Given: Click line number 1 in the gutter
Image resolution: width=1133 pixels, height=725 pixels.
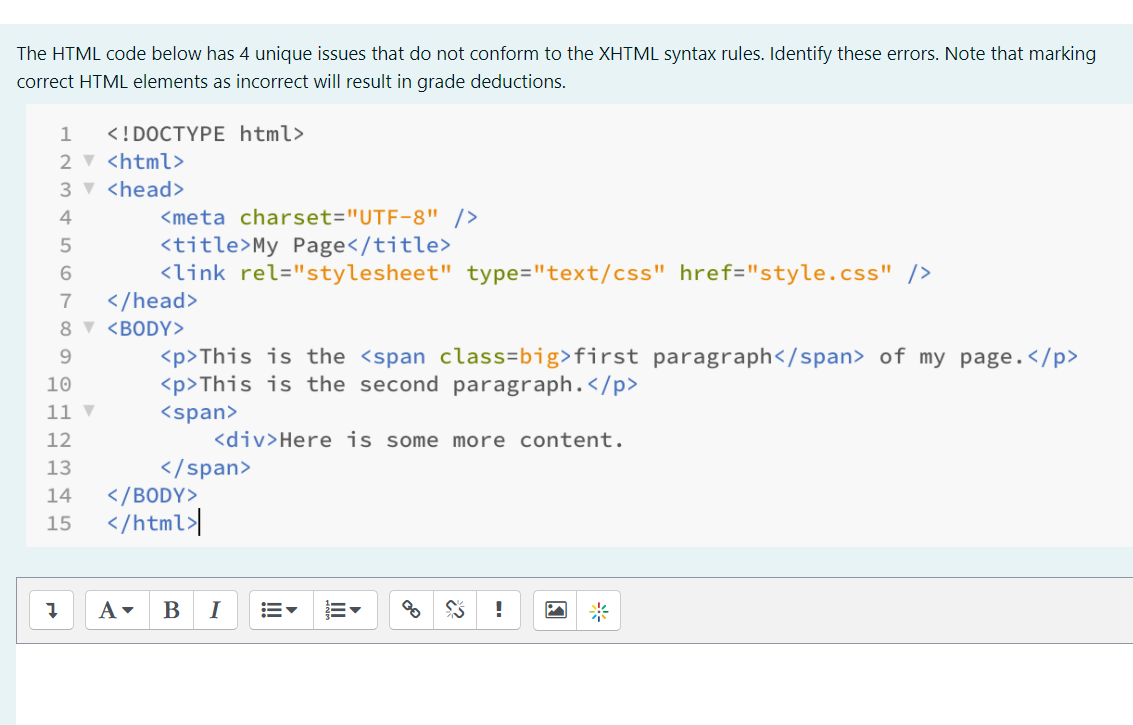Looking at the screenshot, I should (66, 134).
